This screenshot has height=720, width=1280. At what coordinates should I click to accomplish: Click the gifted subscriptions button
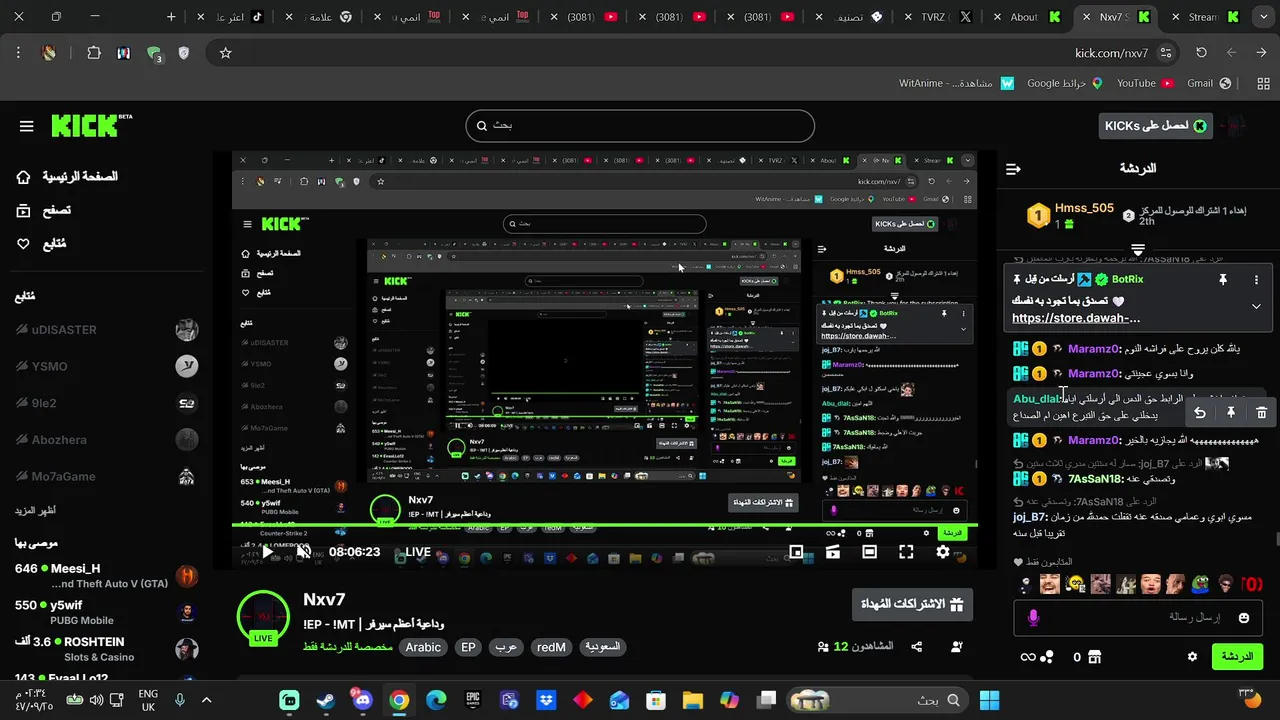[x=912, y=604]
